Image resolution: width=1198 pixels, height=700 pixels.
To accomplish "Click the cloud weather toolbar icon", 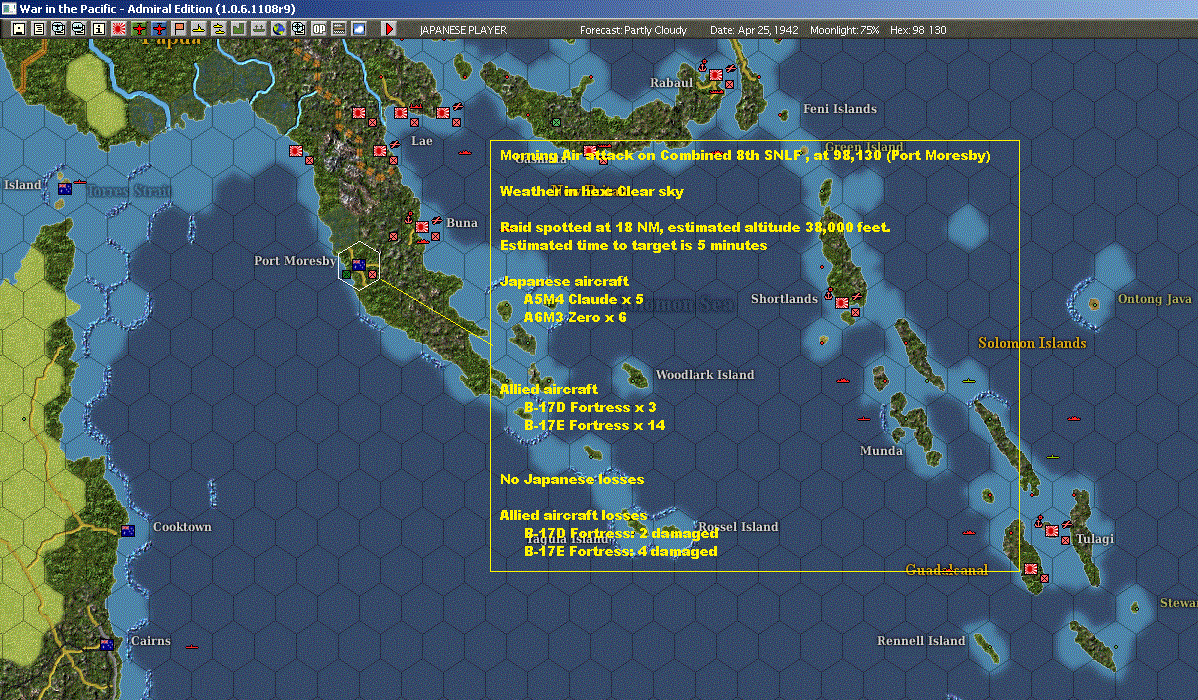I will [358, 29].
